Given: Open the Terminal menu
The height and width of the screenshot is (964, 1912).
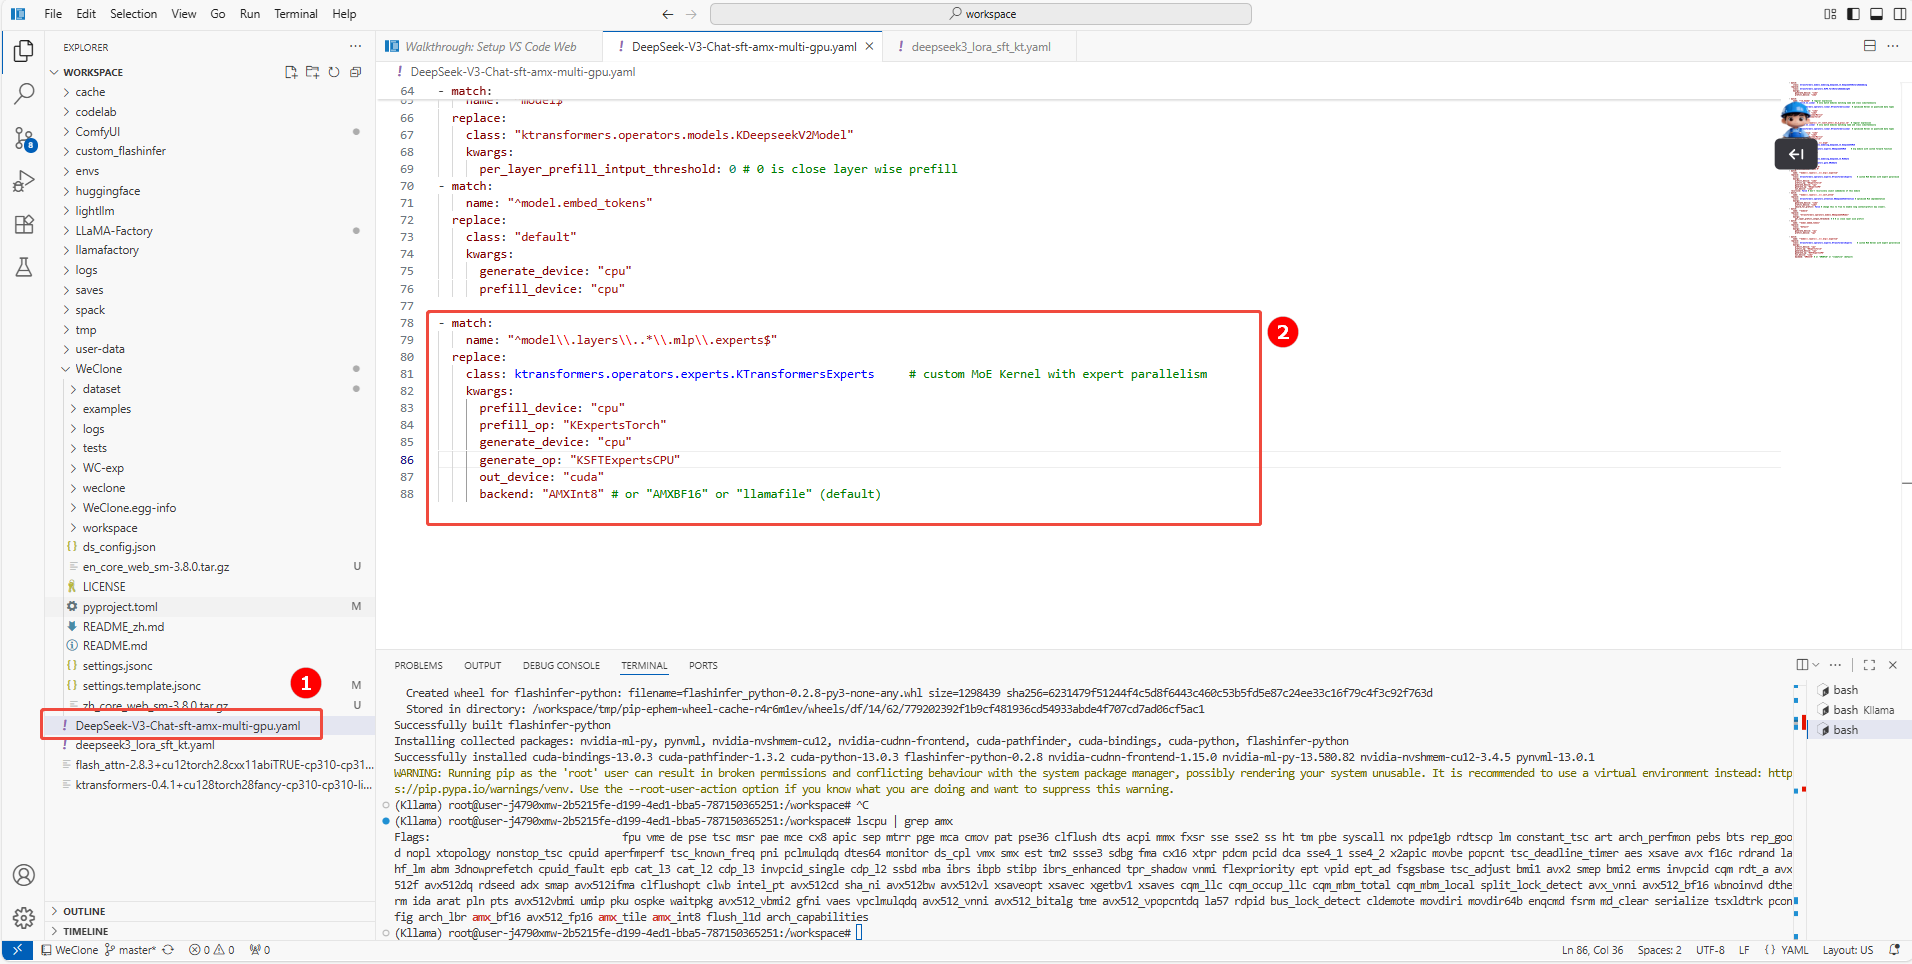Looking at the screenshot, I should (295, 14).
